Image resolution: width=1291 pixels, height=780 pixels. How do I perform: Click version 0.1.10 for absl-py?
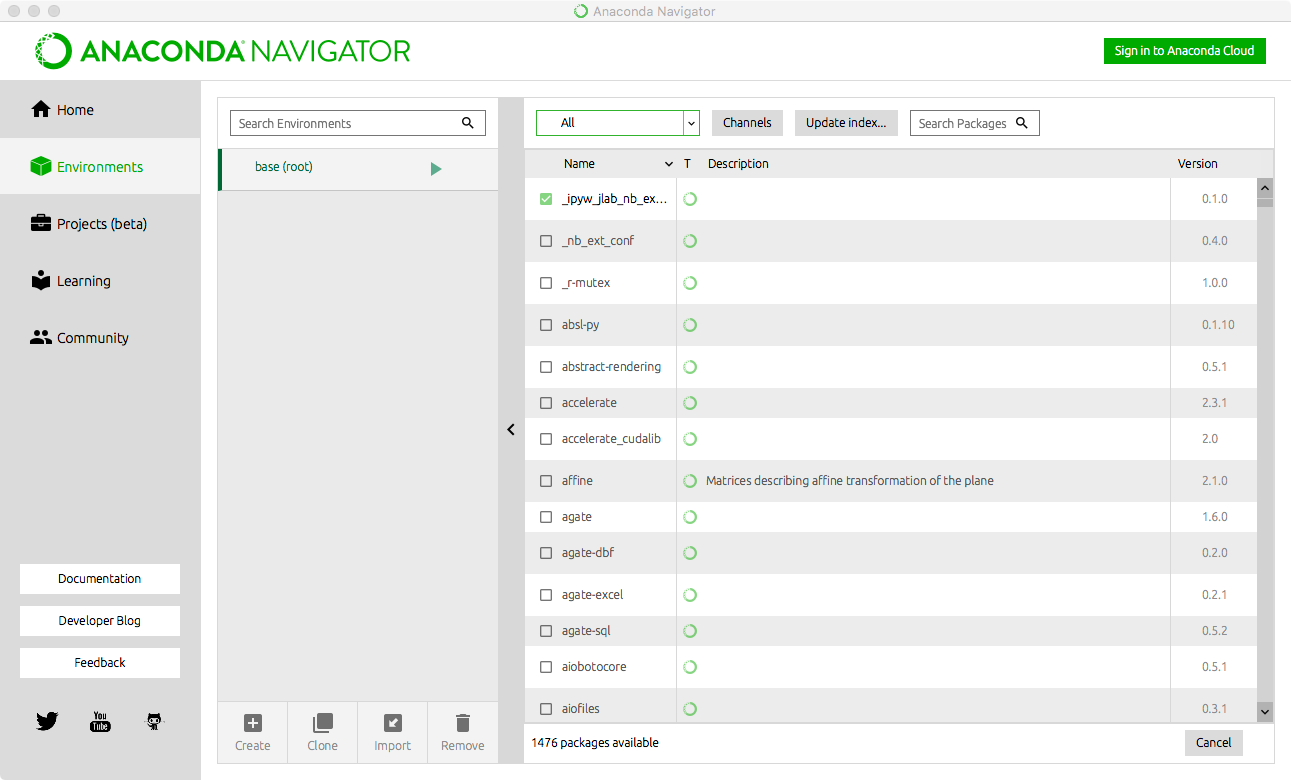tap(1218, 325)
